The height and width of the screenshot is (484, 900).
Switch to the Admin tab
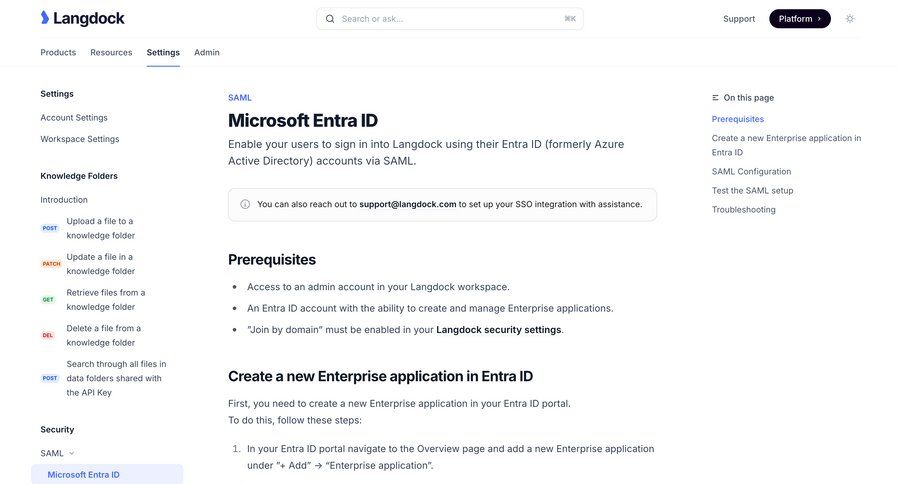(x=207, y=52)
